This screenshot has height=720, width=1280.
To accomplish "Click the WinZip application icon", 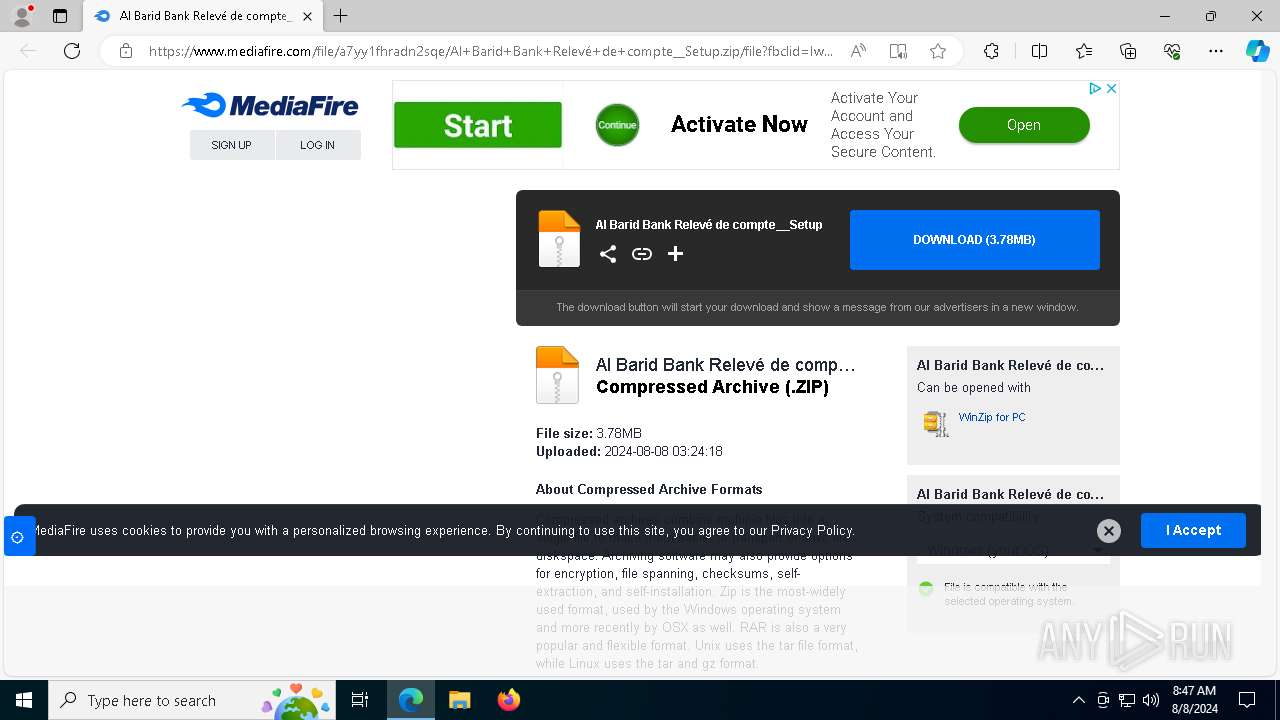I will tap(936, 424).
